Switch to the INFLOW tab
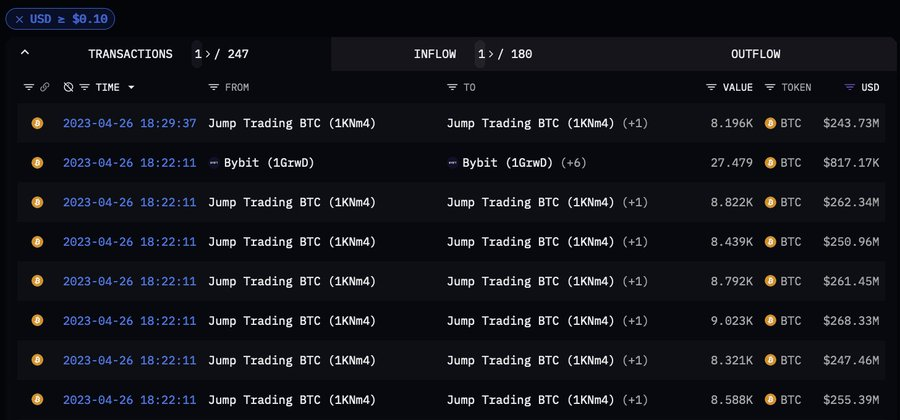 (x=435, y=54)
